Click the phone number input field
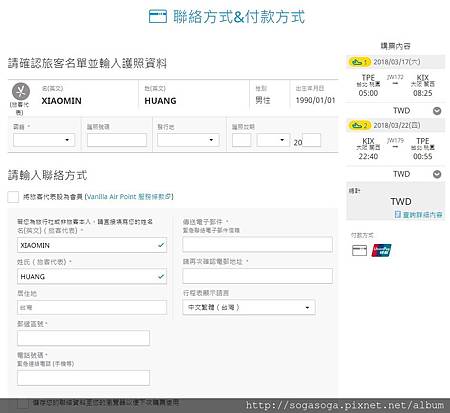 (83, 378)
